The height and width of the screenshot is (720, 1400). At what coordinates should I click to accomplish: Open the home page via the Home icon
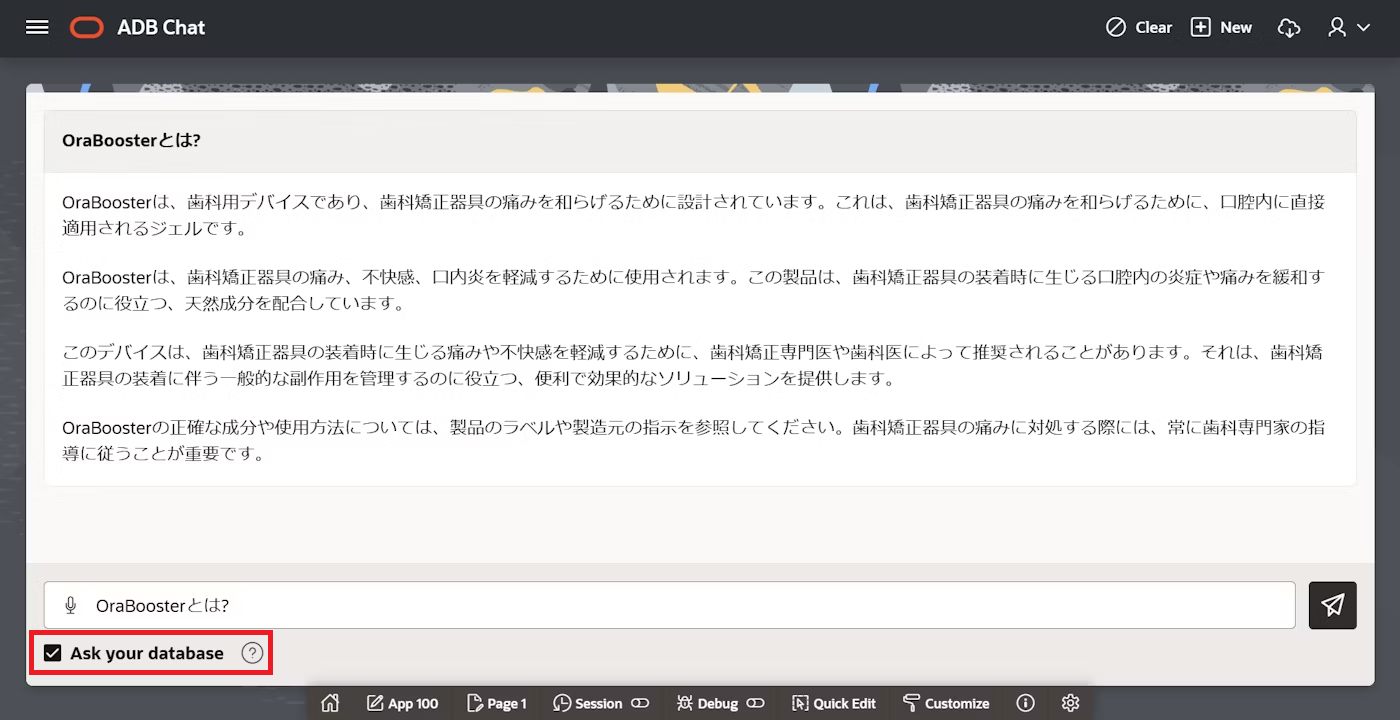point(330,703)
